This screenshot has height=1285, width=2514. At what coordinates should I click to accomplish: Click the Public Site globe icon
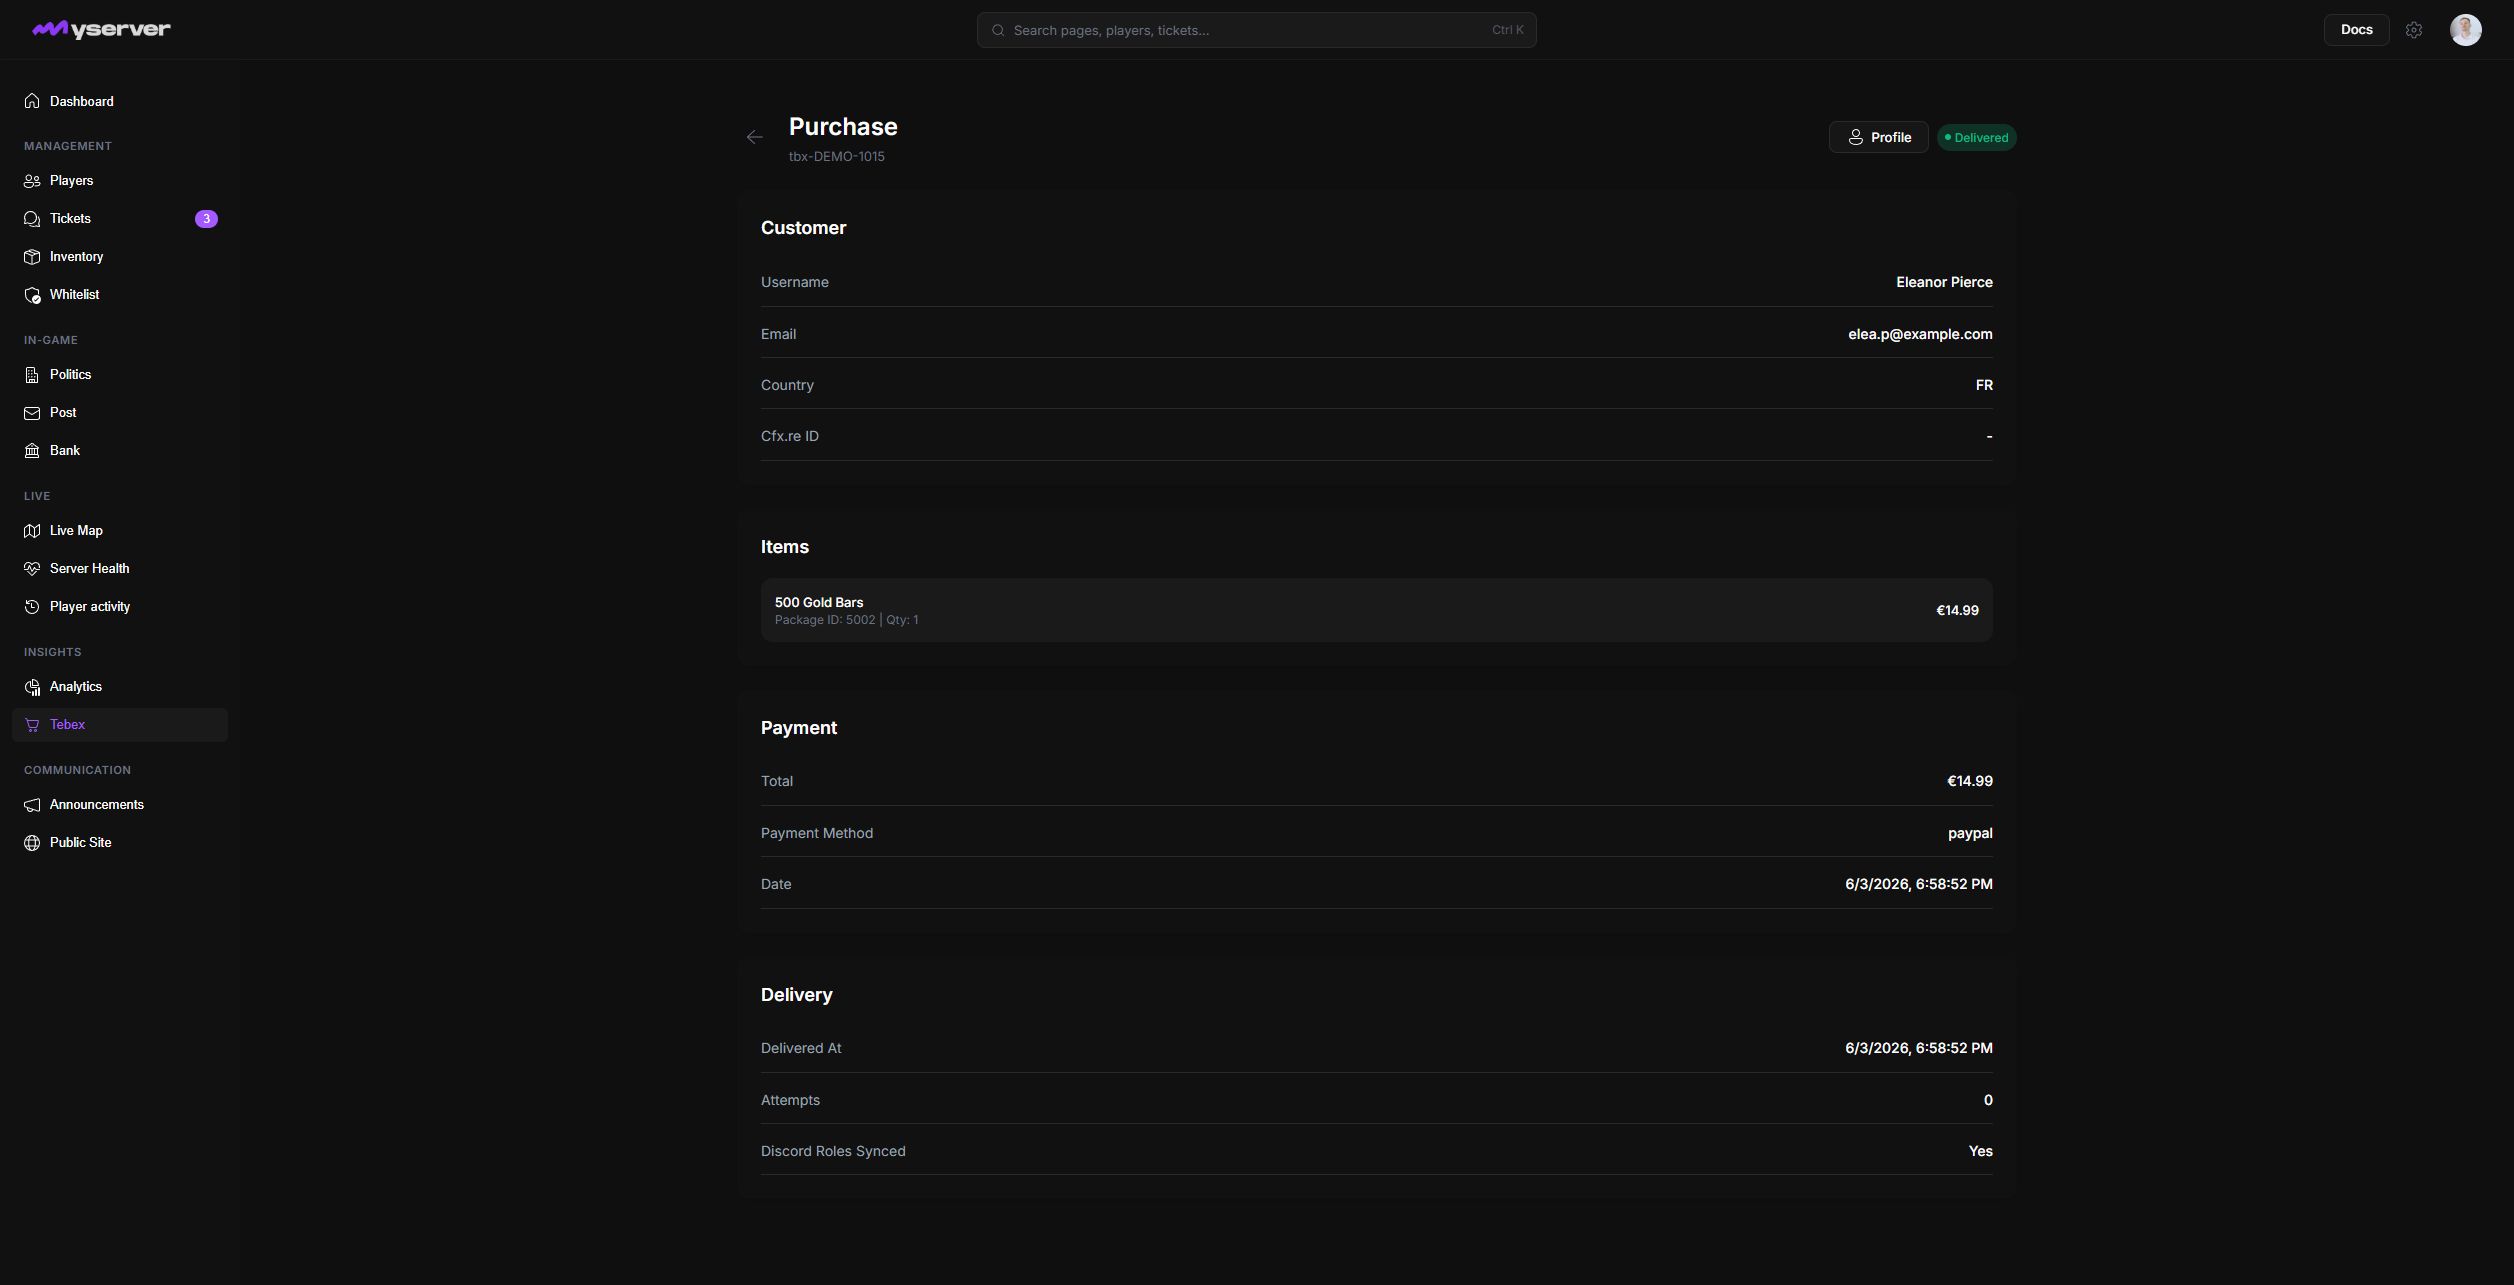click(x=32, y=843)
